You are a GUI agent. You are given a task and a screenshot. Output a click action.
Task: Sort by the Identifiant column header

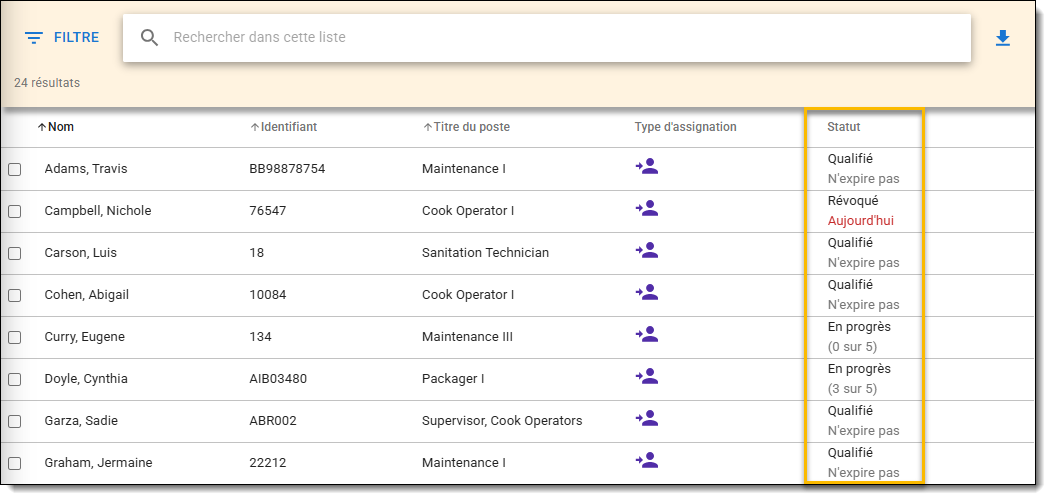click(x=288, y=127)
